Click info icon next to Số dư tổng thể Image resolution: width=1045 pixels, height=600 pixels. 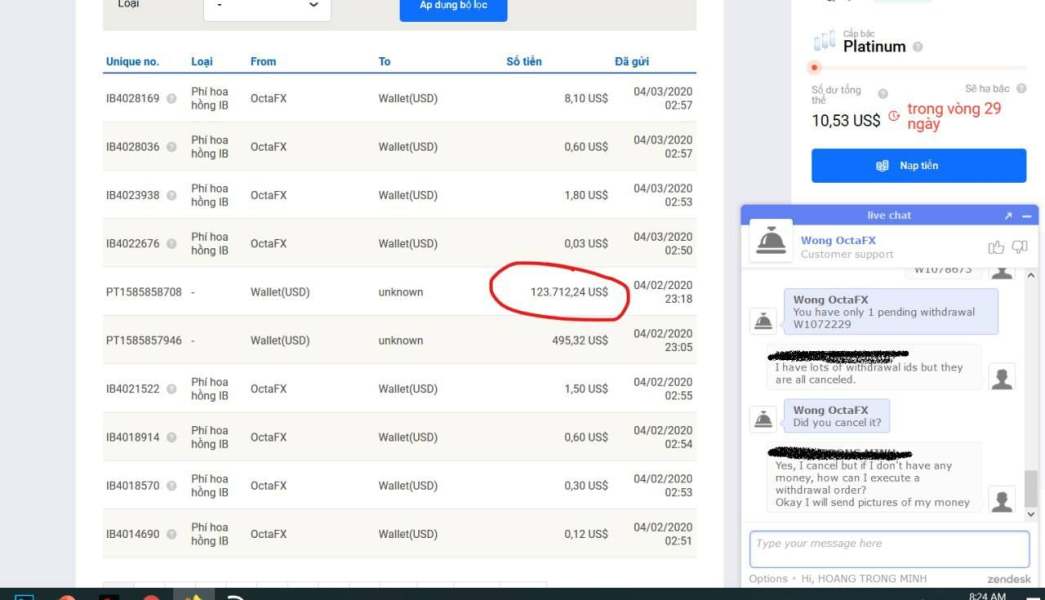pos(882,94)
